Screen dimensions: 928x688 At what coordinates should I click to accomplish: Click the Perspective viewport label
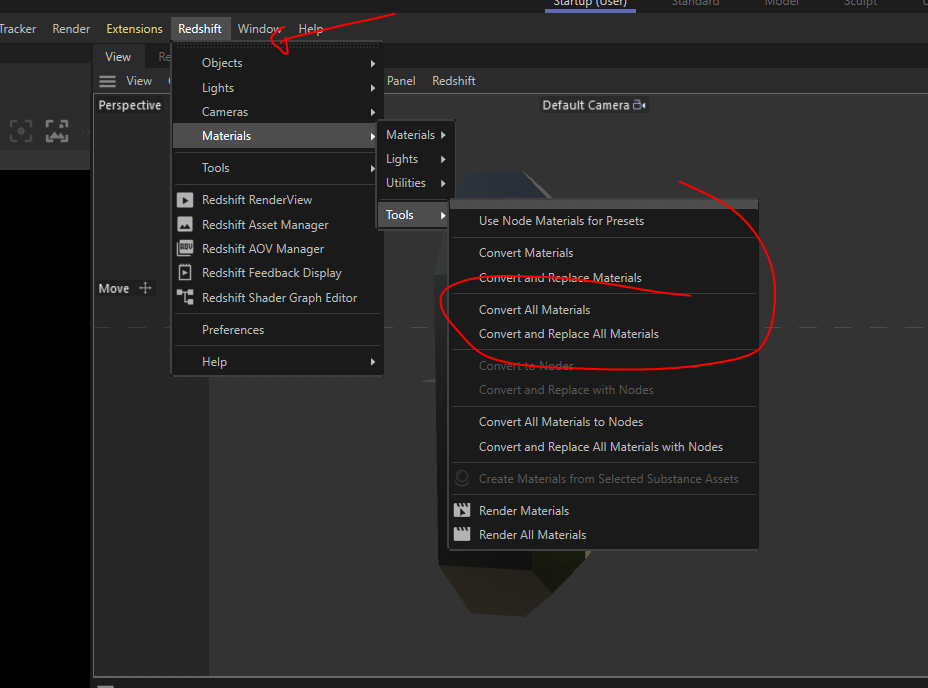pyautogui.click(x=130, y=105)
